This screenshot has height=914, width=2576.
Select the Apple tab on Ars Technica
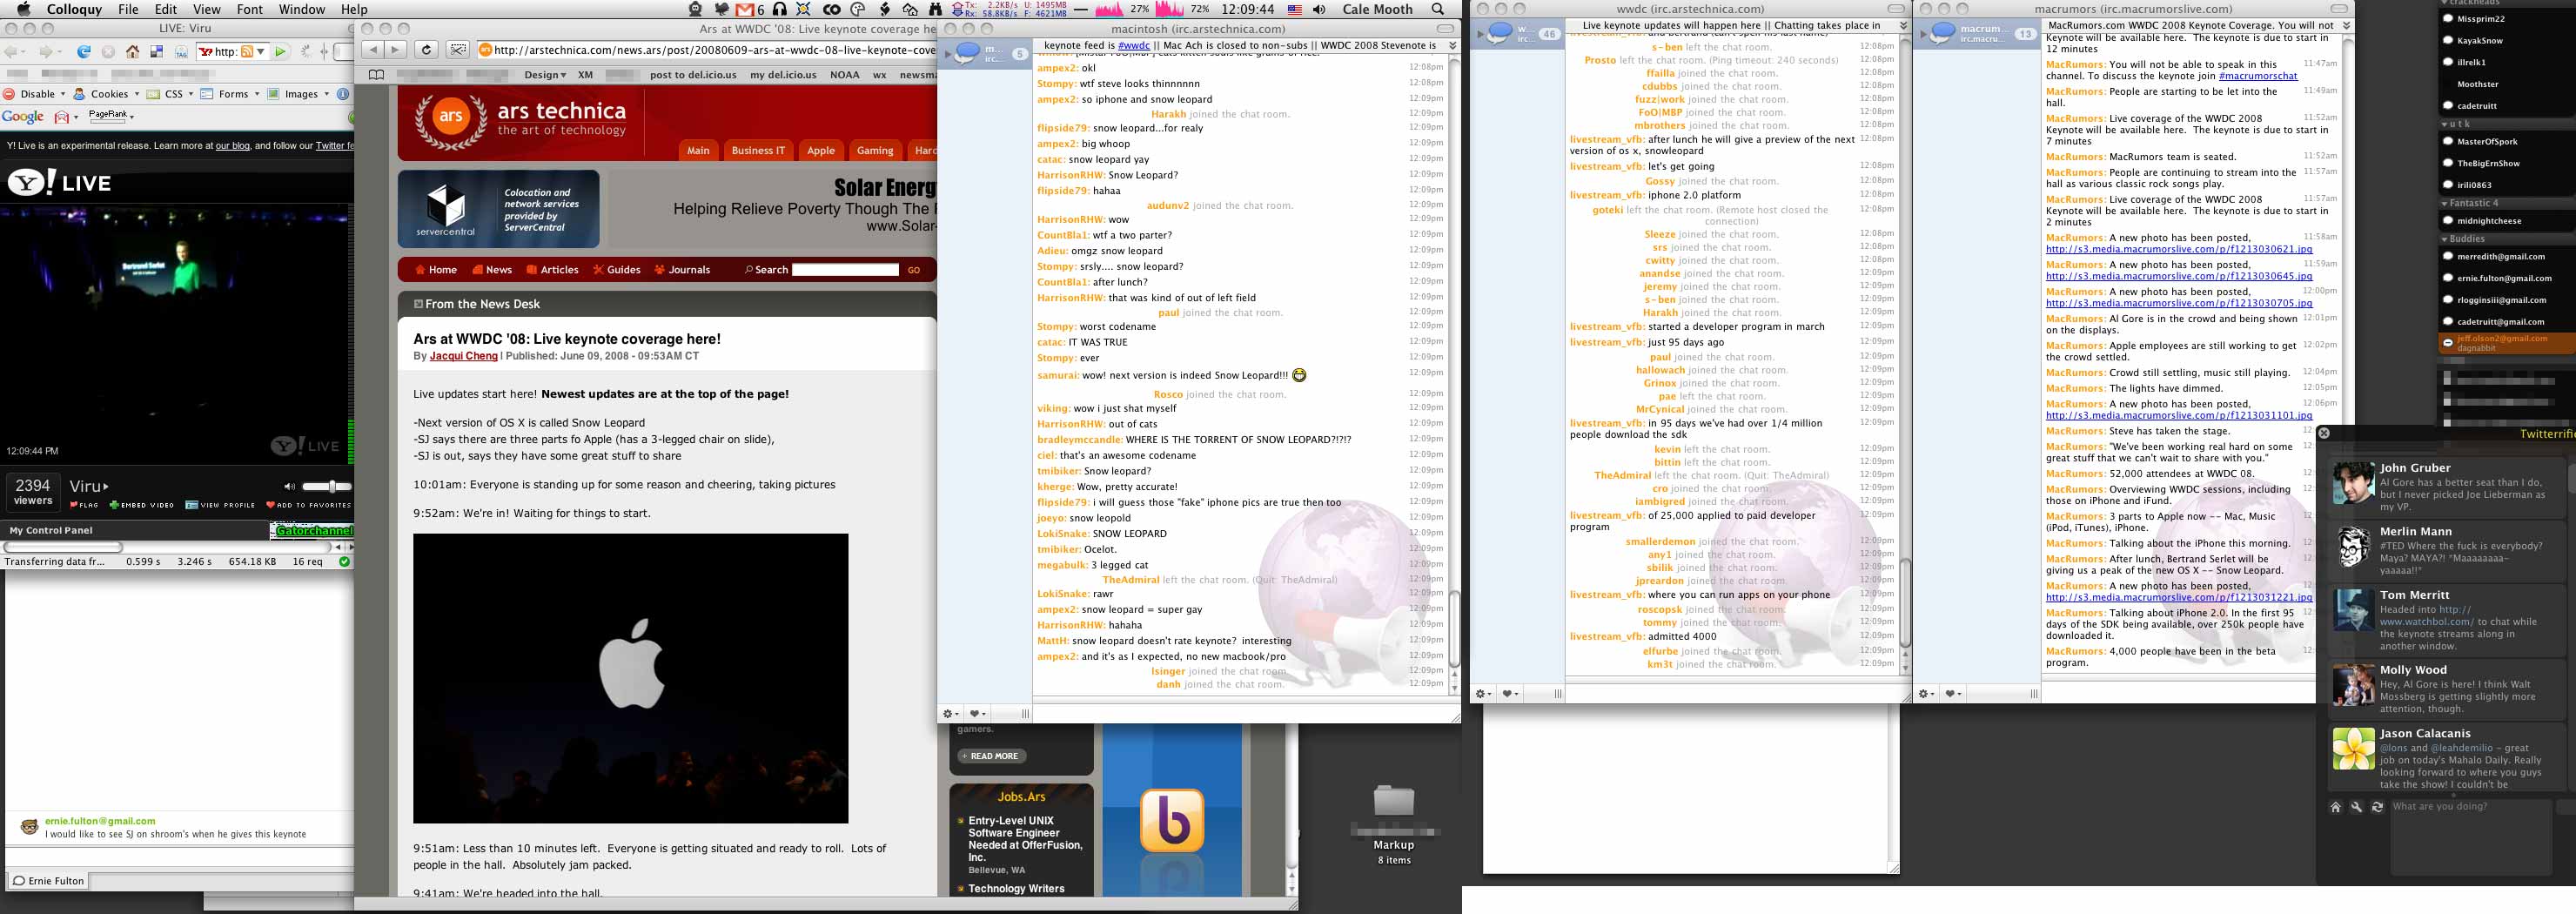click(820, 151)
